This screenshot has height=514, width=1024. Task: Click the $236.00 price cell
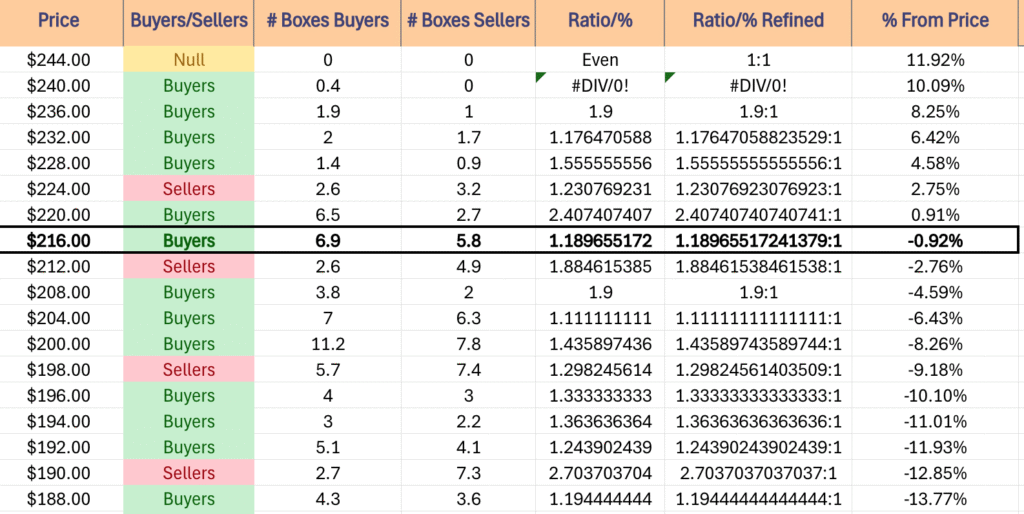61,112
